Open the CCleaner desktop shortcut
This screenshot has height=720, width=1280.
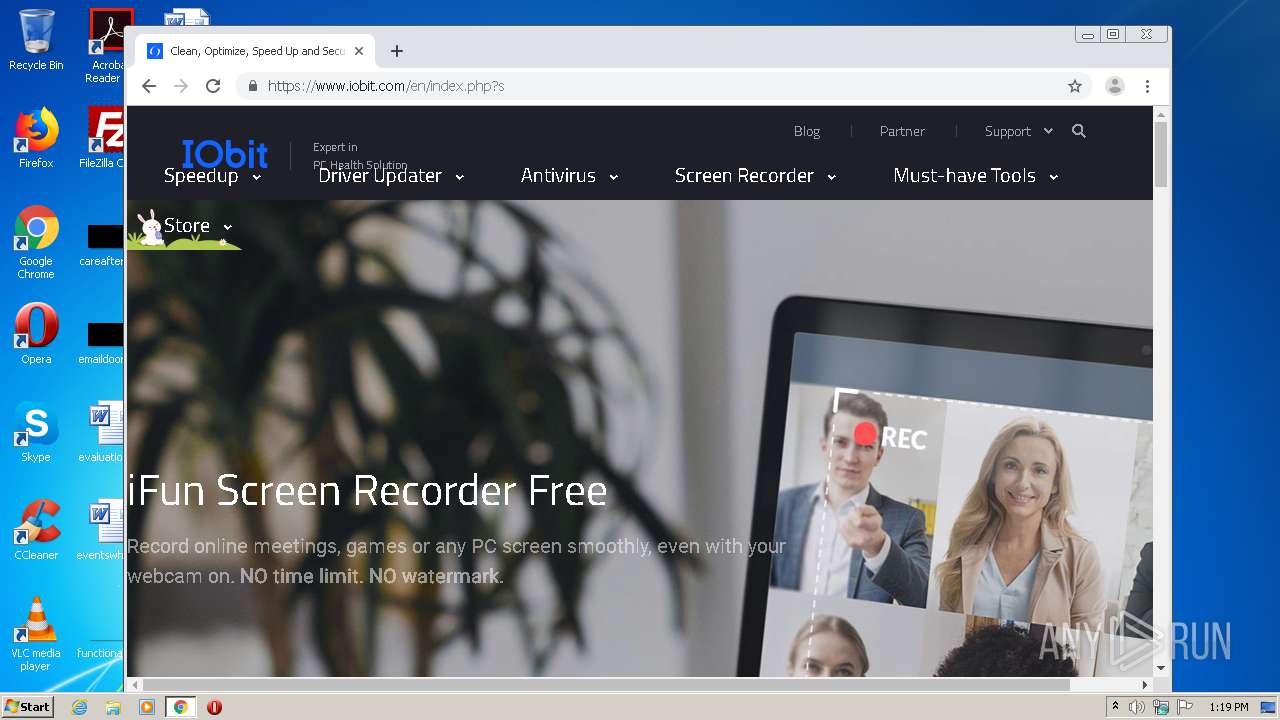[x=36, y=530]
